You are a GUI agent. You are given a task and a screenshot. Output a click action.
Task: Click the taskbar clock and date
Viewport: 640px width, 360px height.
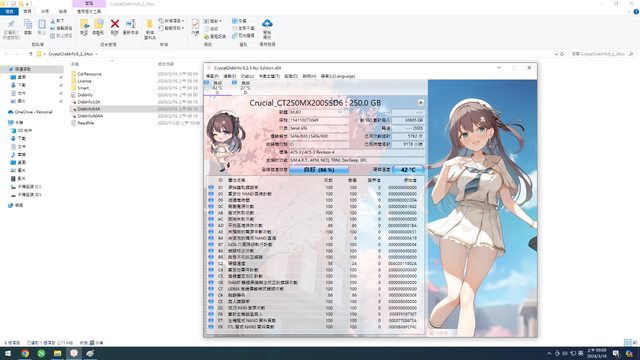[596, 353]
